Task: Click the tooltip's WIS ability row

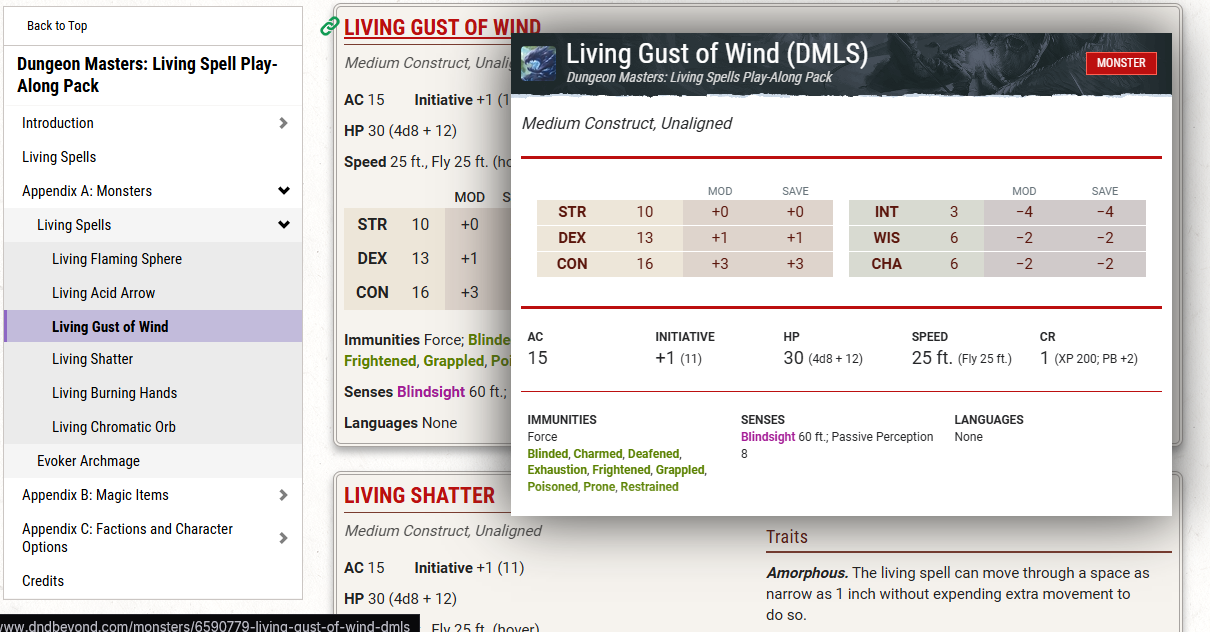Action: (997, 238)
